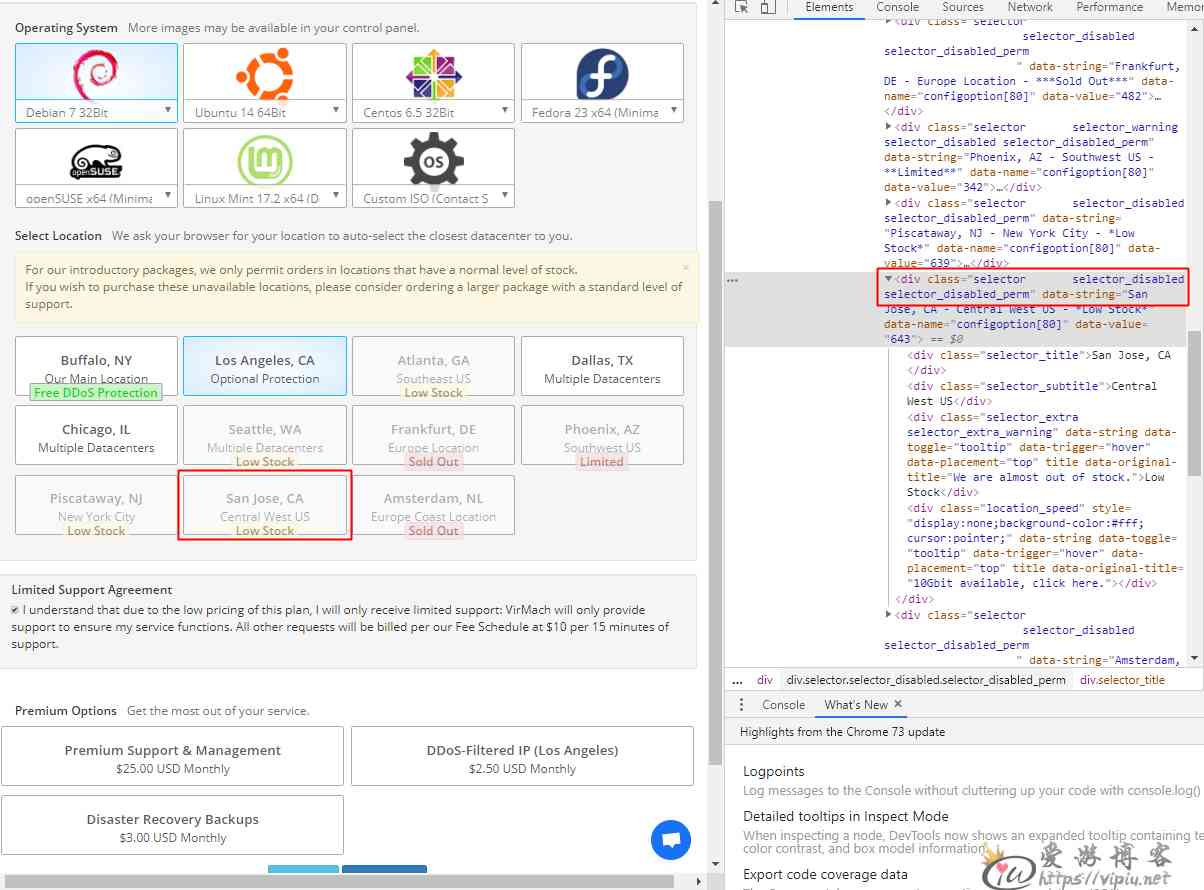This screenshot has width=1204, height=890.
Task: Toggle the DevTools device toolbar icon
Action: click(767, 7)
